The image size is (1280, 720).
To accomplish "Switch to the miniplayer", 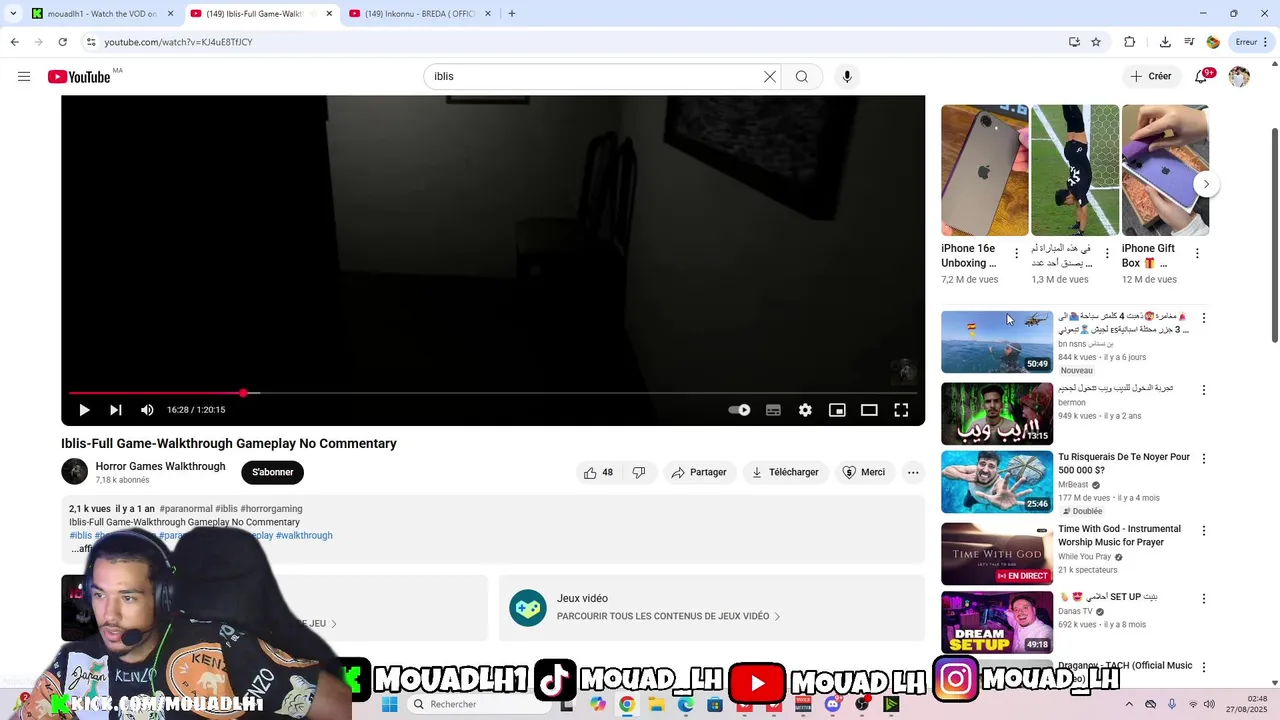I will (x=837, y=410).
